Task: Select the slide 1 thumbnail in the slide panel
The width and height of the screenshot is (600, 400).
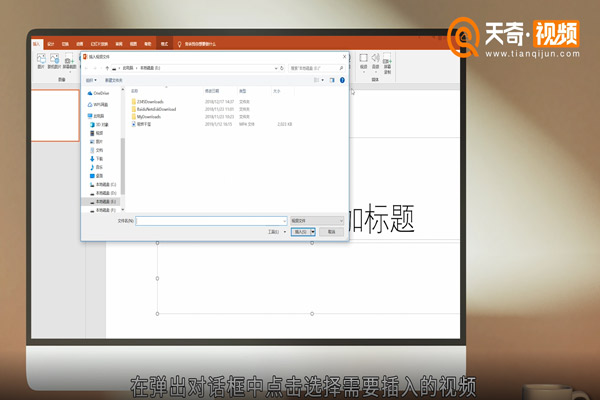Action: (x=55, y=116)
